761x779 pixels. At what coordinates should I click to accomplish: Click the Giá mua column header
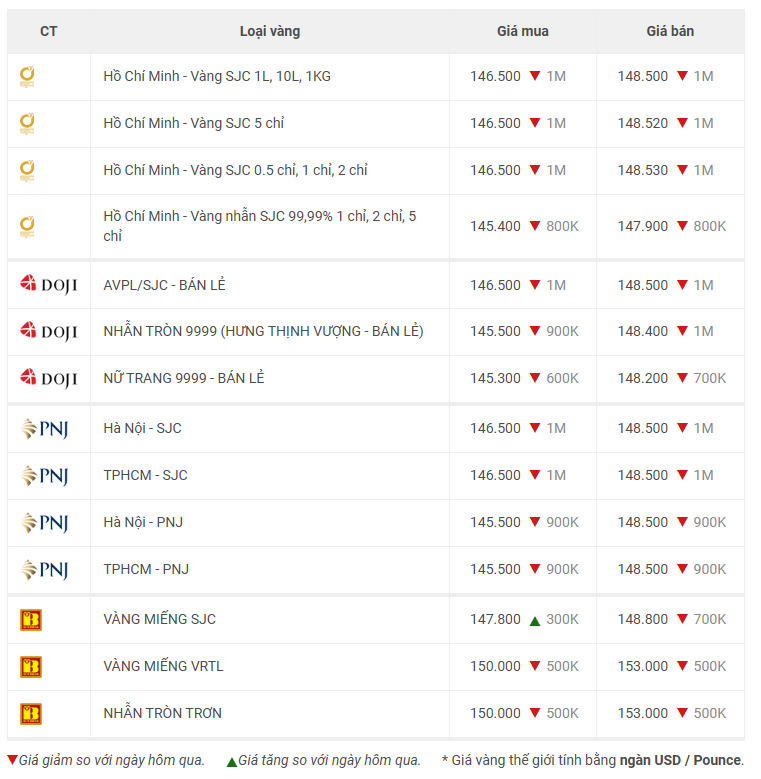pyautogui.click(x=522, y=31)
